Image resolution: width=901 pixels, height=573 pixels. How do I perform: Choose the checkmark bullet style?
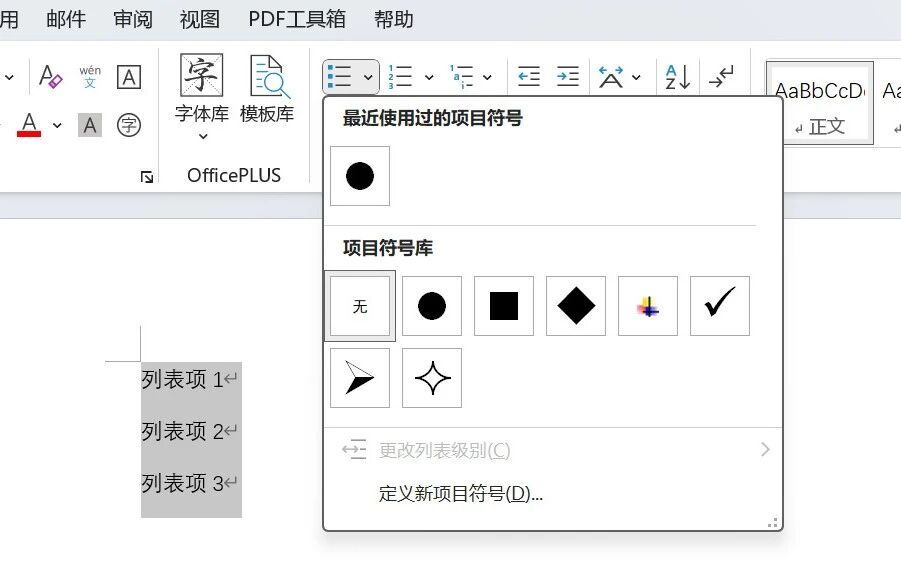point(719,306)
